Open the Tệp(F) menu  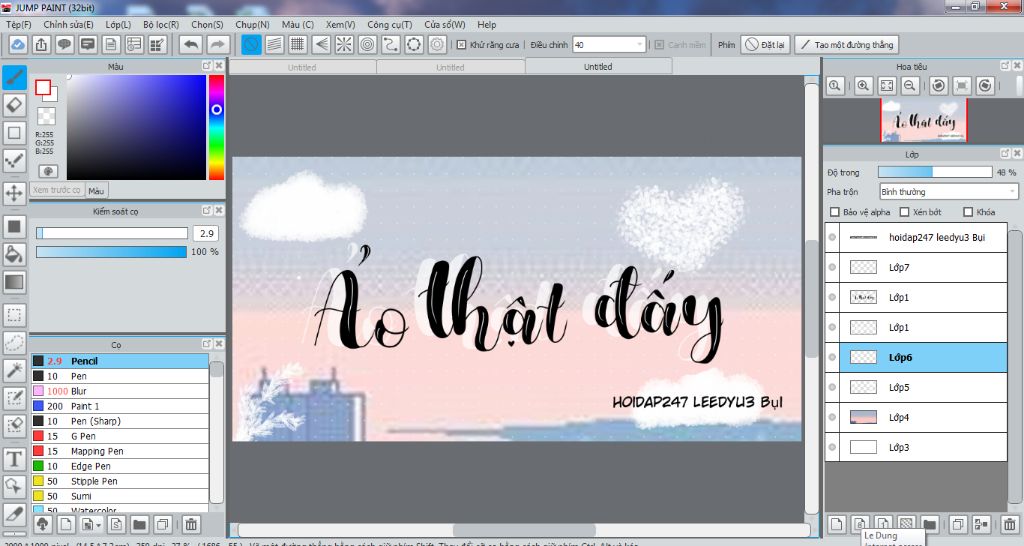point(19,25)
